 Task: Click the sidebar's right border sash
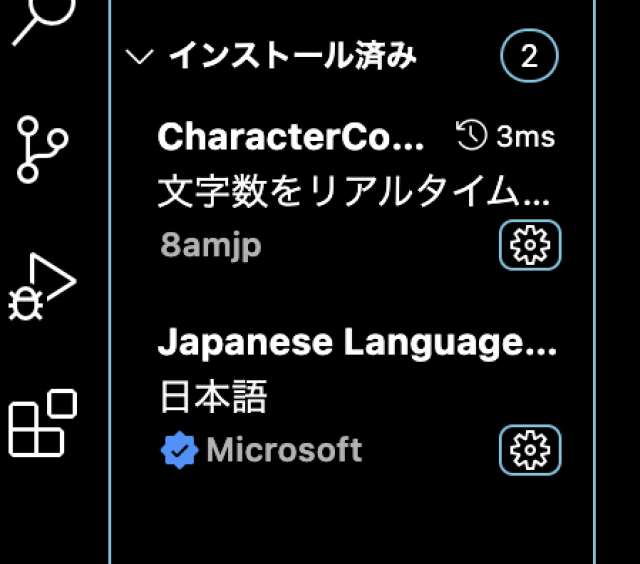coord(594,300)
